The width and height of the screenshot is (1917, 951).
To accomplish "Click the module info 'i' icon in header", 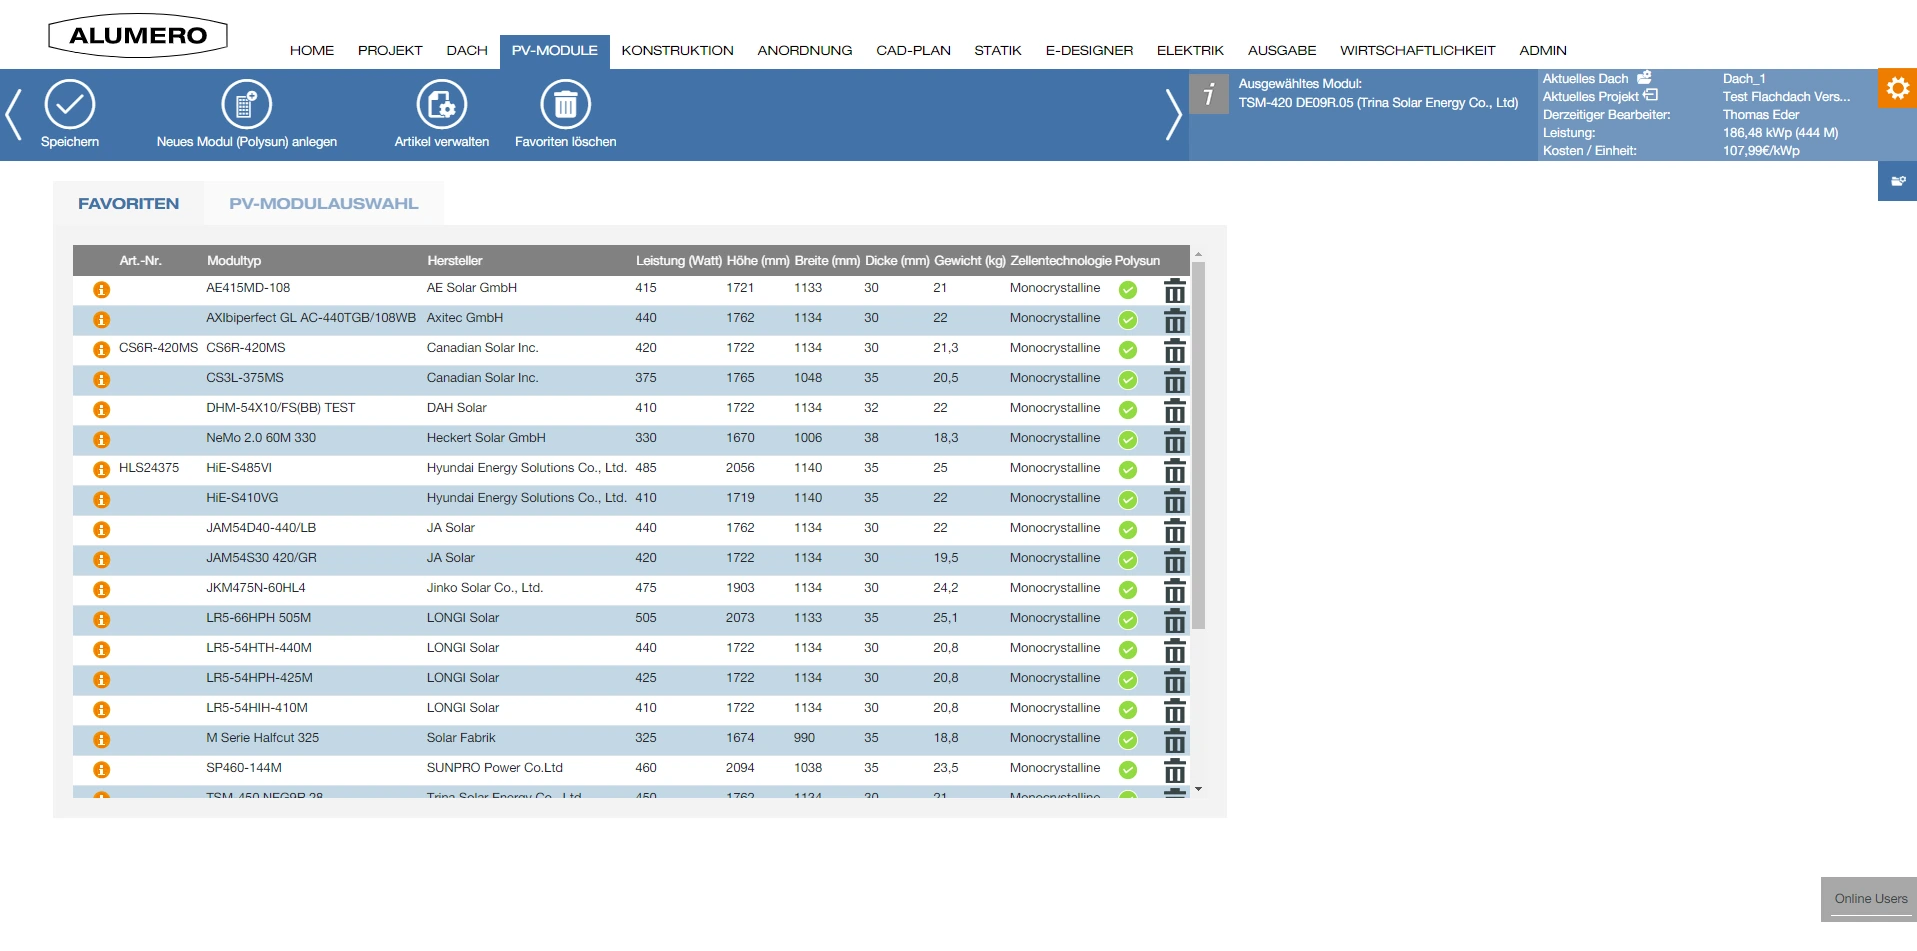I will pos(1208,95).
